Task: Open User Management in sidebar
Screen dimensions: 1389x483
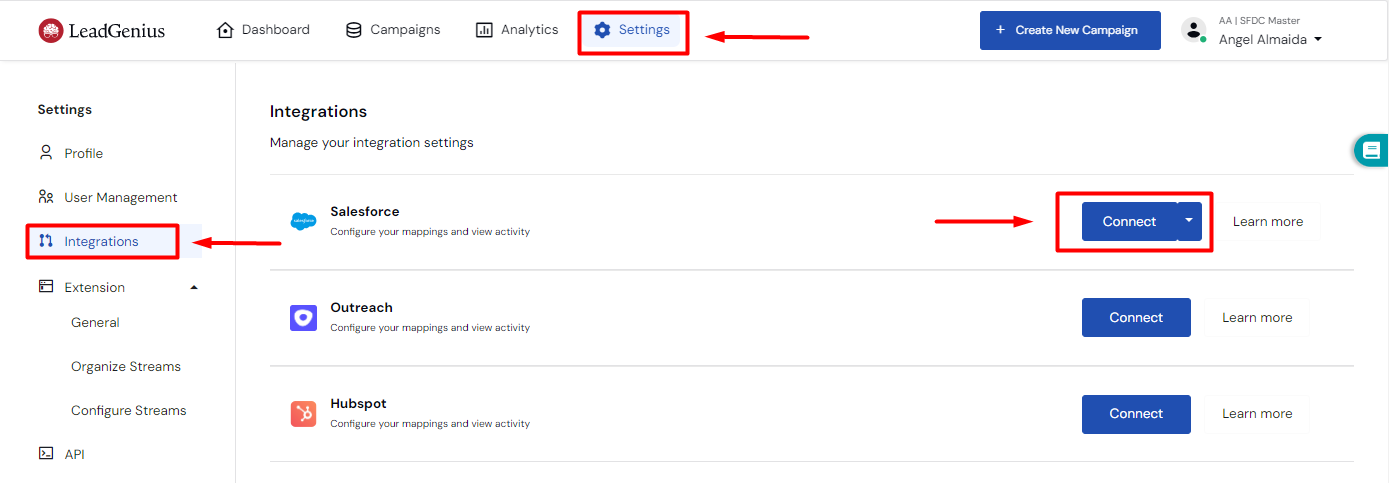Action: pyautogui.click(x=121, y=197)
